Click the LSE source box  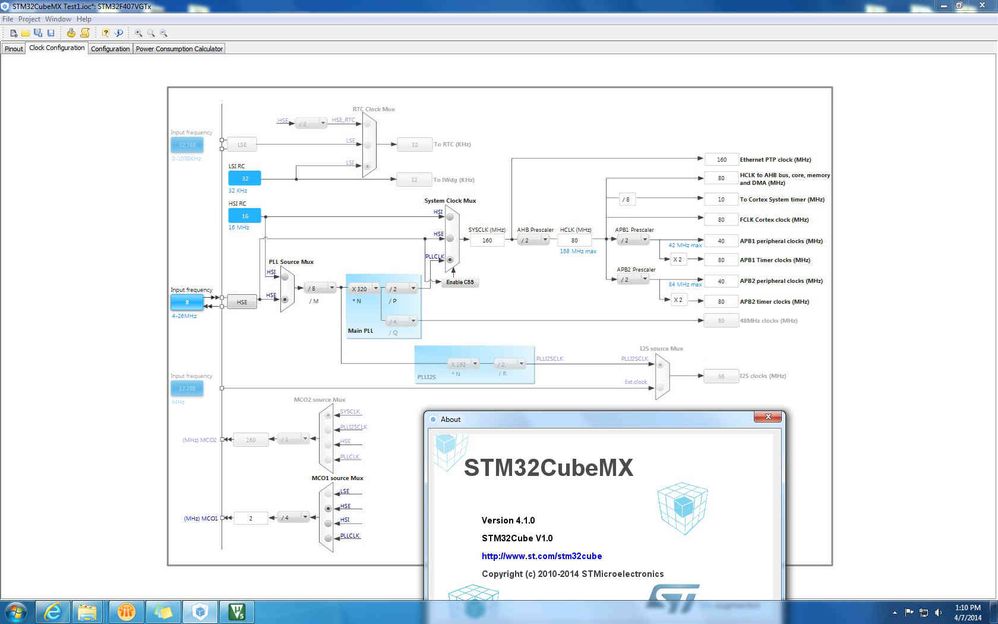coord(242,145)
